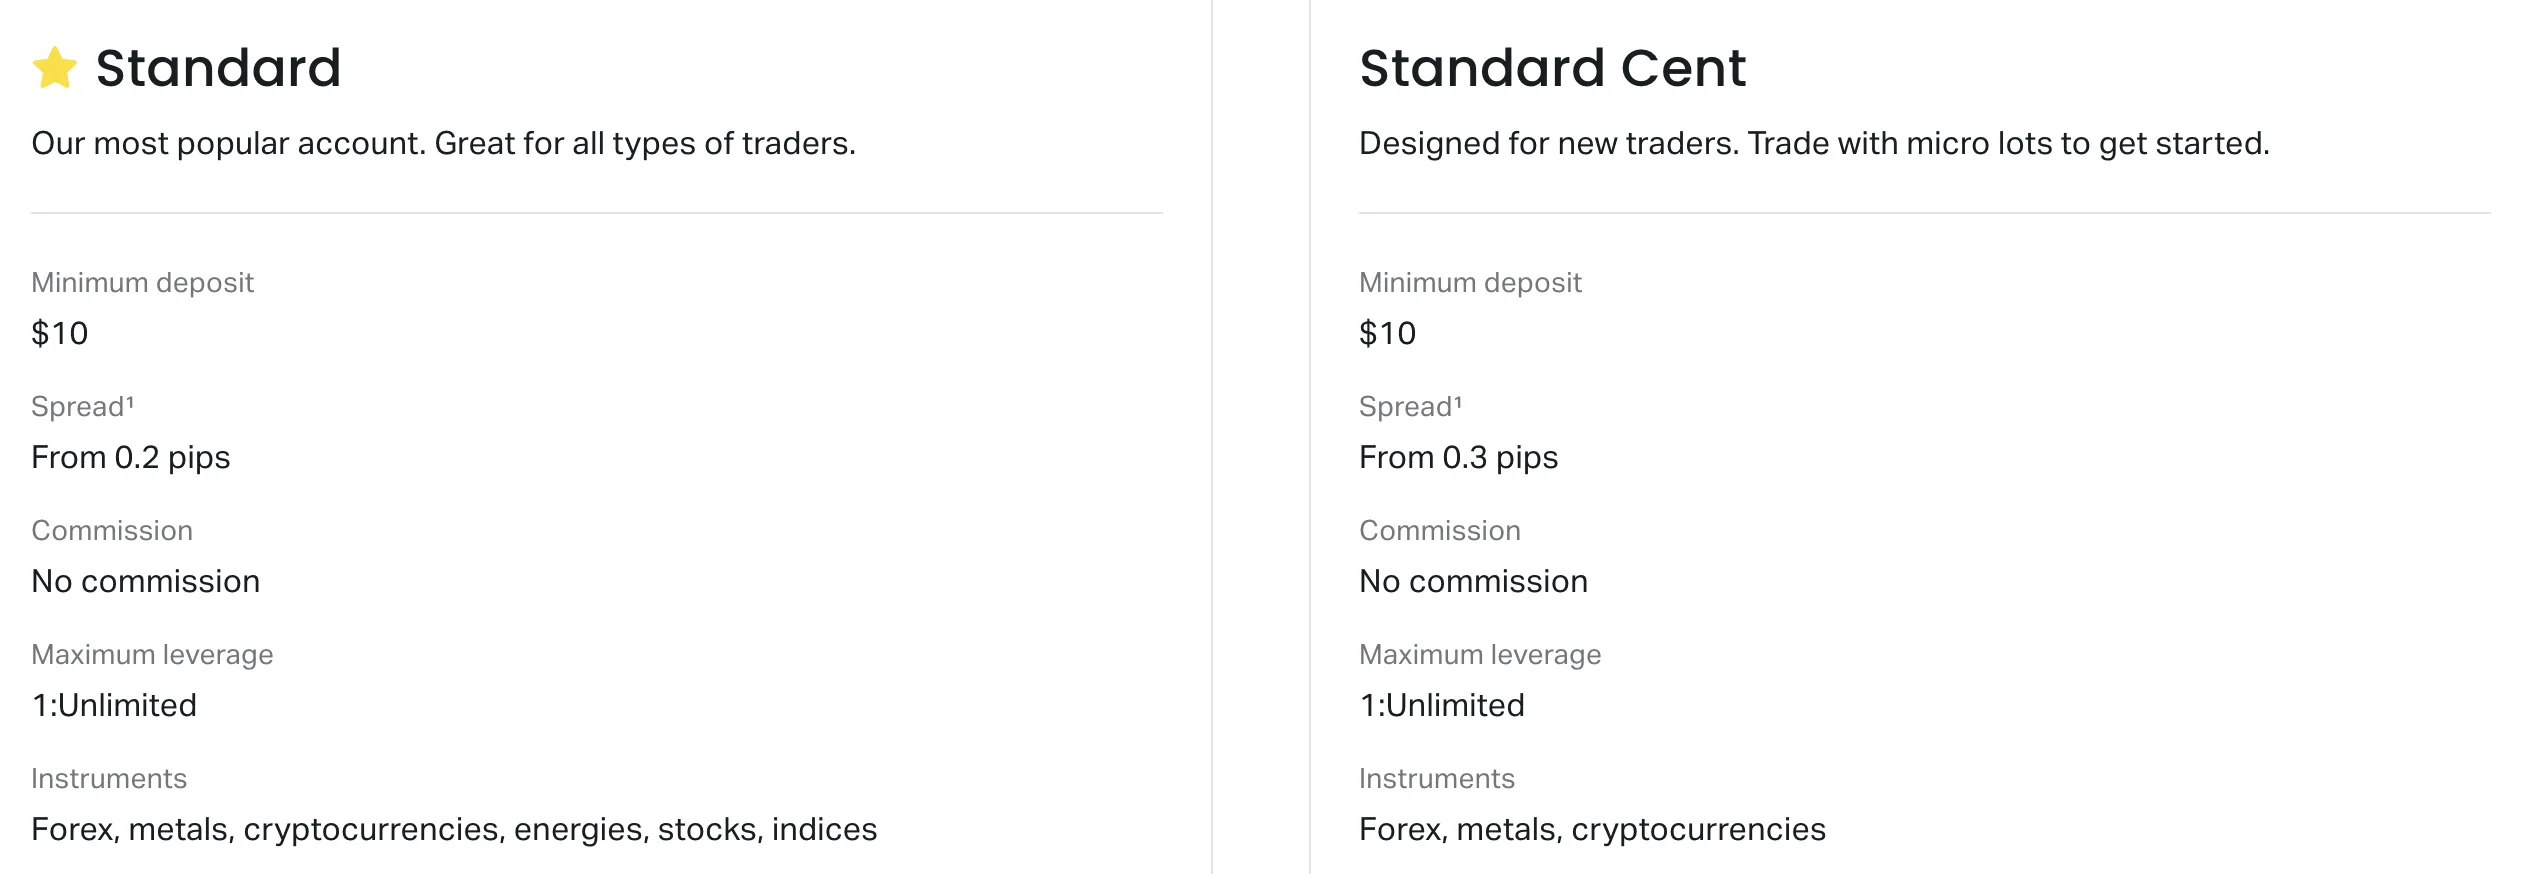This screenshot has width=2524, height=874.
Task: Click Standard's Minimum deposit label
Action: pyautogui.click(x=142, y=282)
